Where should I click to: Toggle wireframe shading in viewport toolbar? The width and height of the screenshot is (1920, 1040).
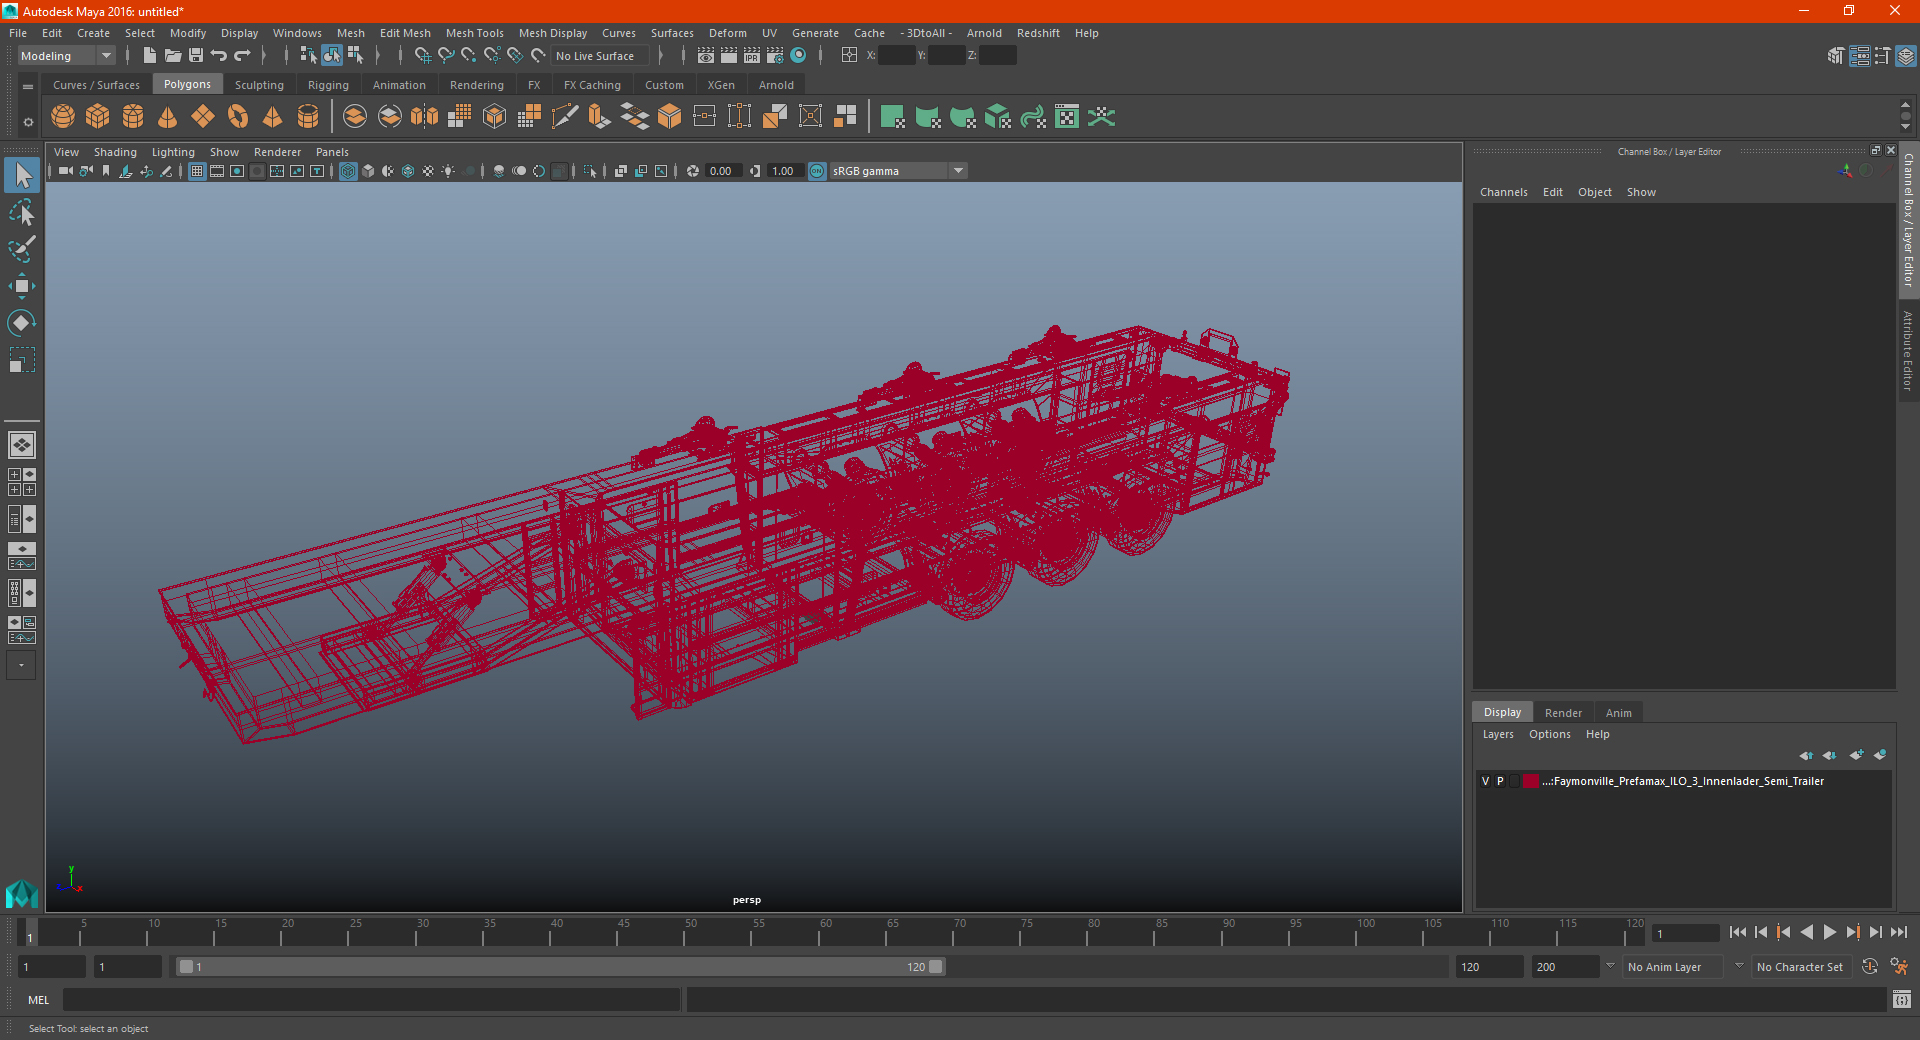(348, 171)
